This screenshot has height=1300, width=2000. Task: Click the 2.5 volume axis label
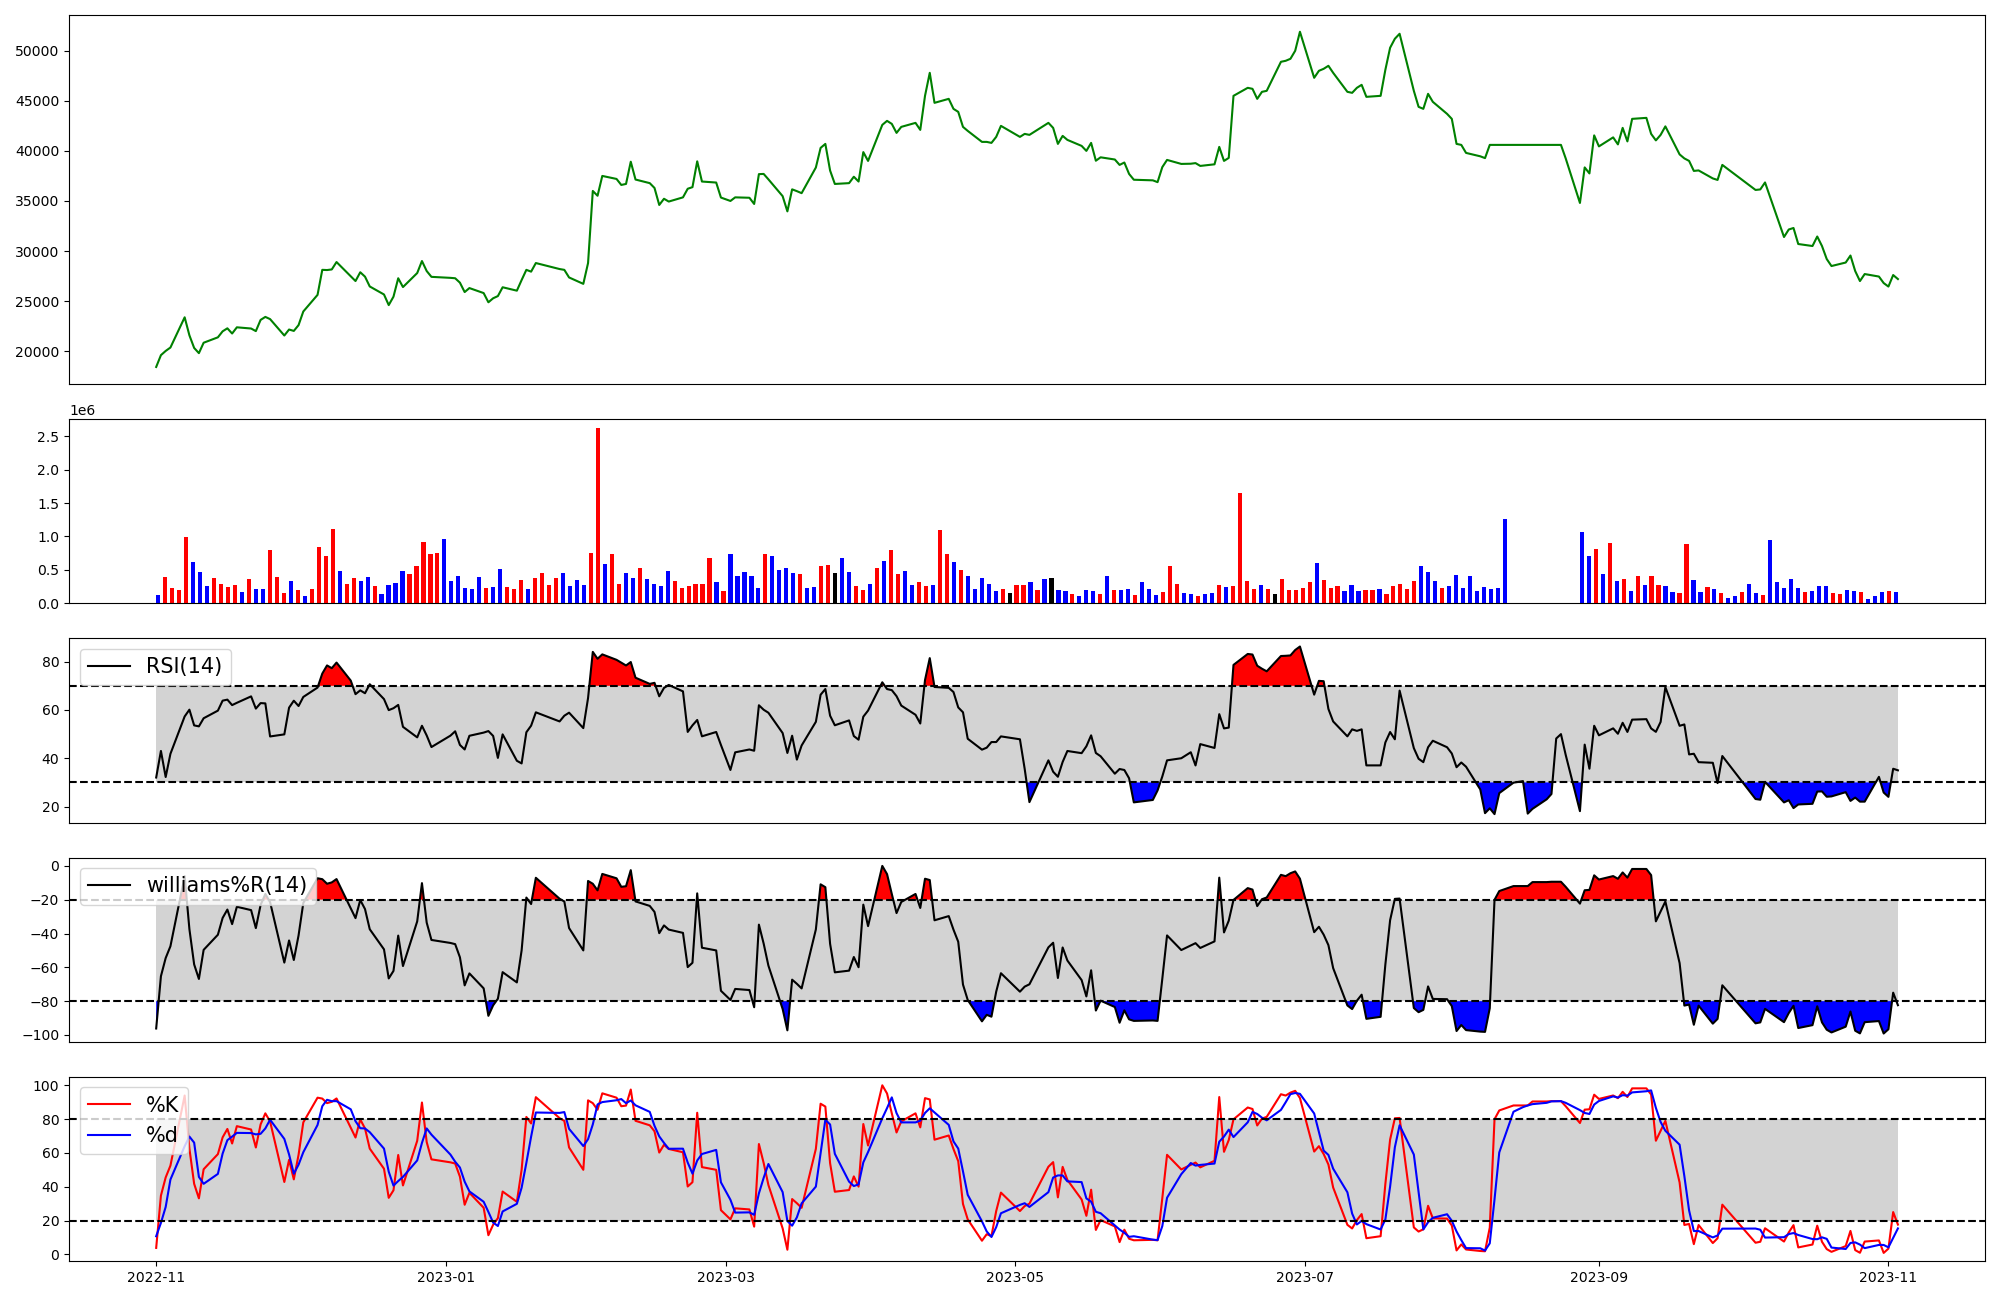click(47, 437)
